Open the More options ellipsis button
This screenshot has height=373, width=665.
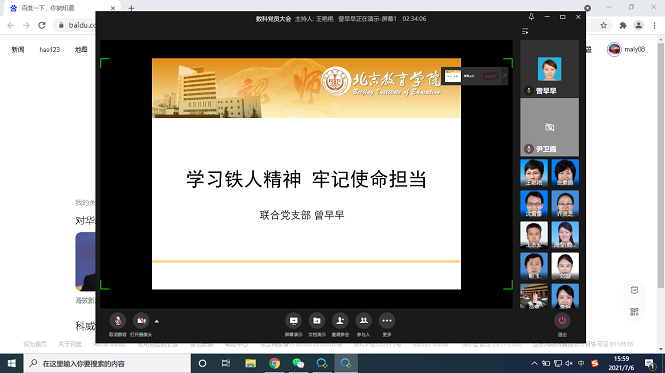point(387,321)
